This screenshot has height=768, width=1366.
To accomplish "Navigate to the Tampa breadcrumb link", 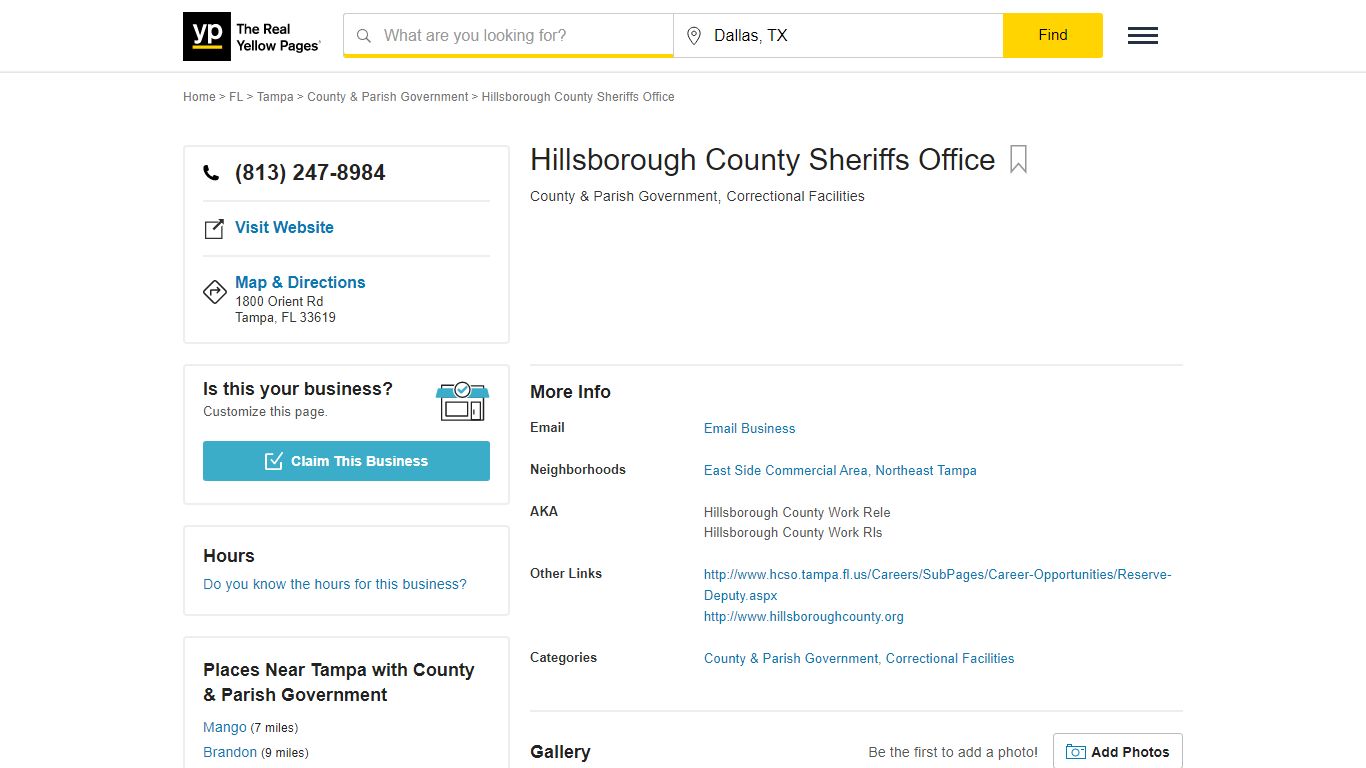I will 275,96.
